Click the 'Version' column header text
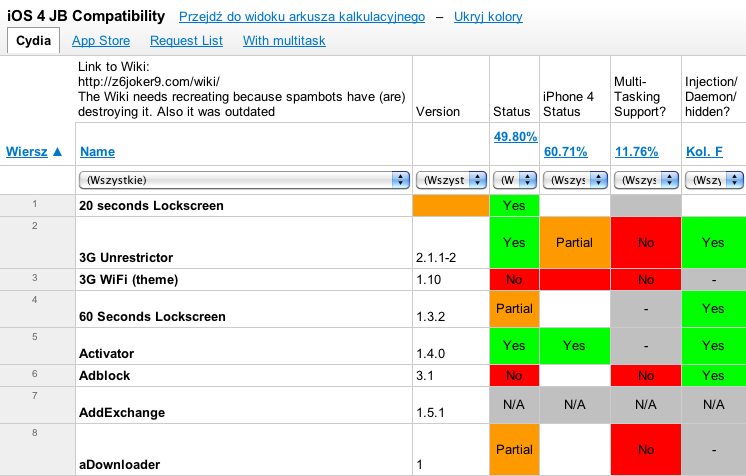The height and width of the screenshot is (476, 746). pyautogui.click(x=438, y=112)
